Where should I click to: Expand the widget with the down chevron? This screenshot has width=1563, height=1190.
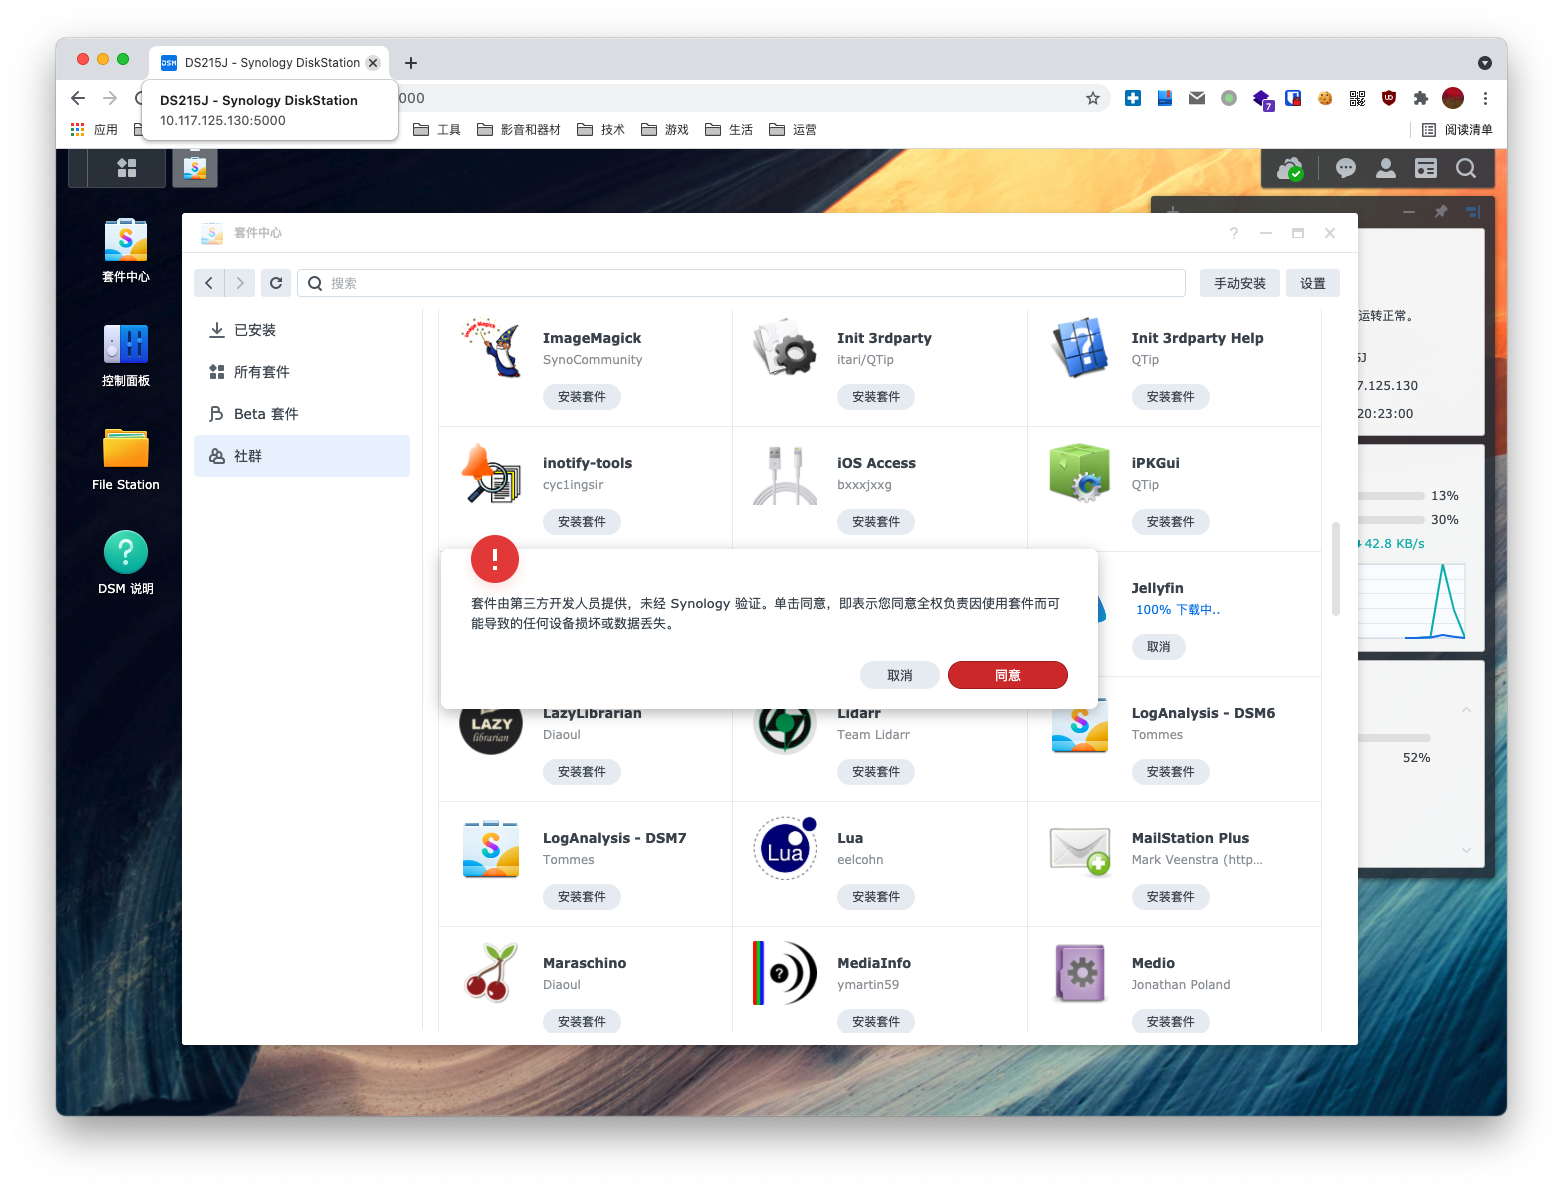(1466, 850)
